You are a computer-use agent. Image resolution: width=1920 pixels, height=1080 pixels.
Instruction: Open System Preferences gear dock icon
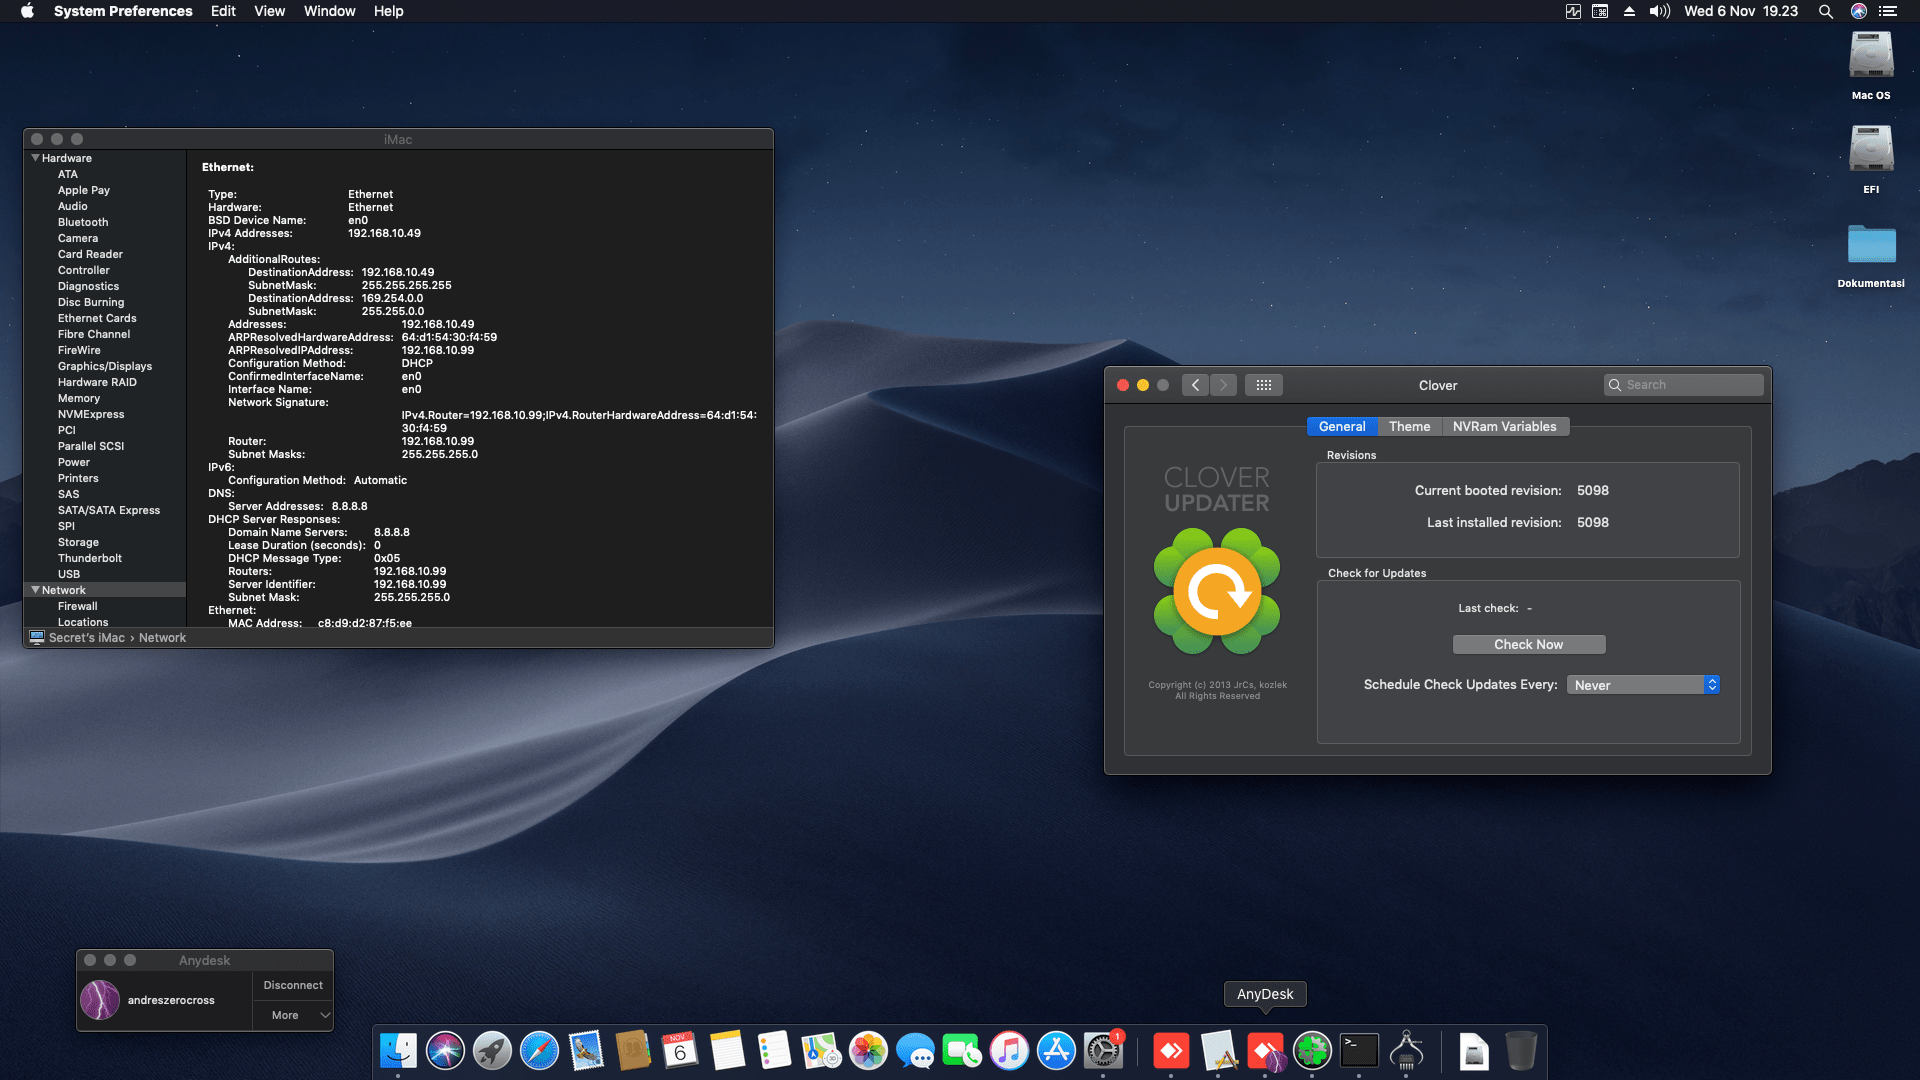(x=1103, y=1051)
